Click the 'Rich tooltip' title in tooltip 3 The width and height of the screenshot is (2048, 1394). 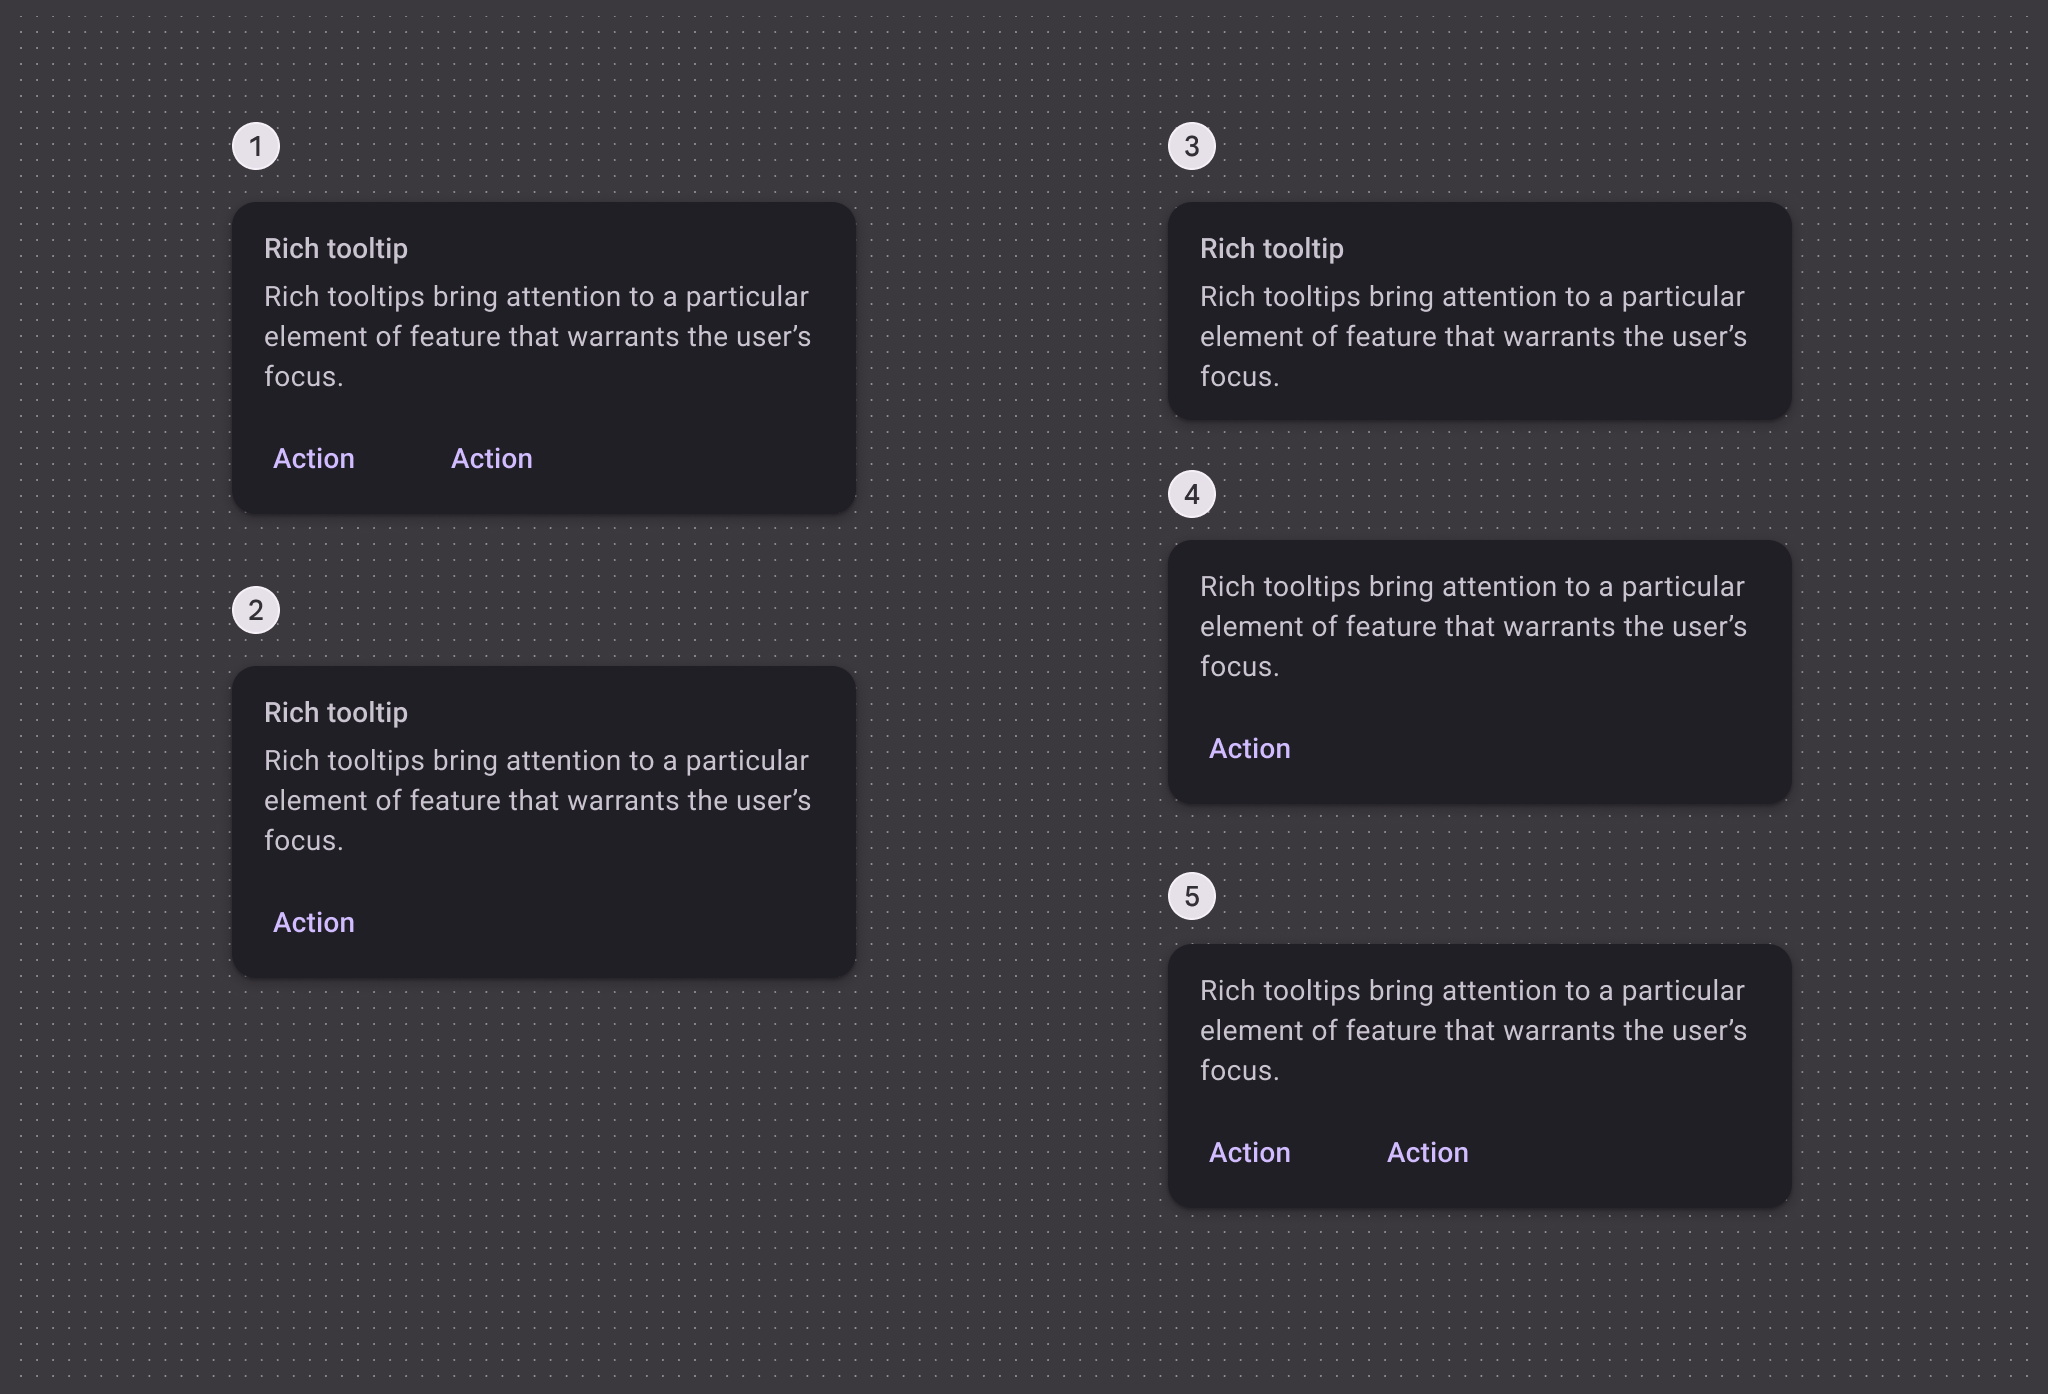pyautogui.click(x=1271, y=249)
